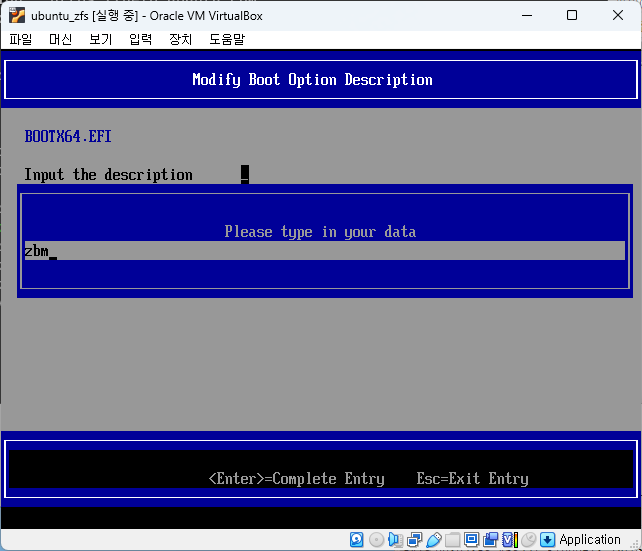Open the 파일 menu
Screen dimensions: 642x551
point(20,39)
